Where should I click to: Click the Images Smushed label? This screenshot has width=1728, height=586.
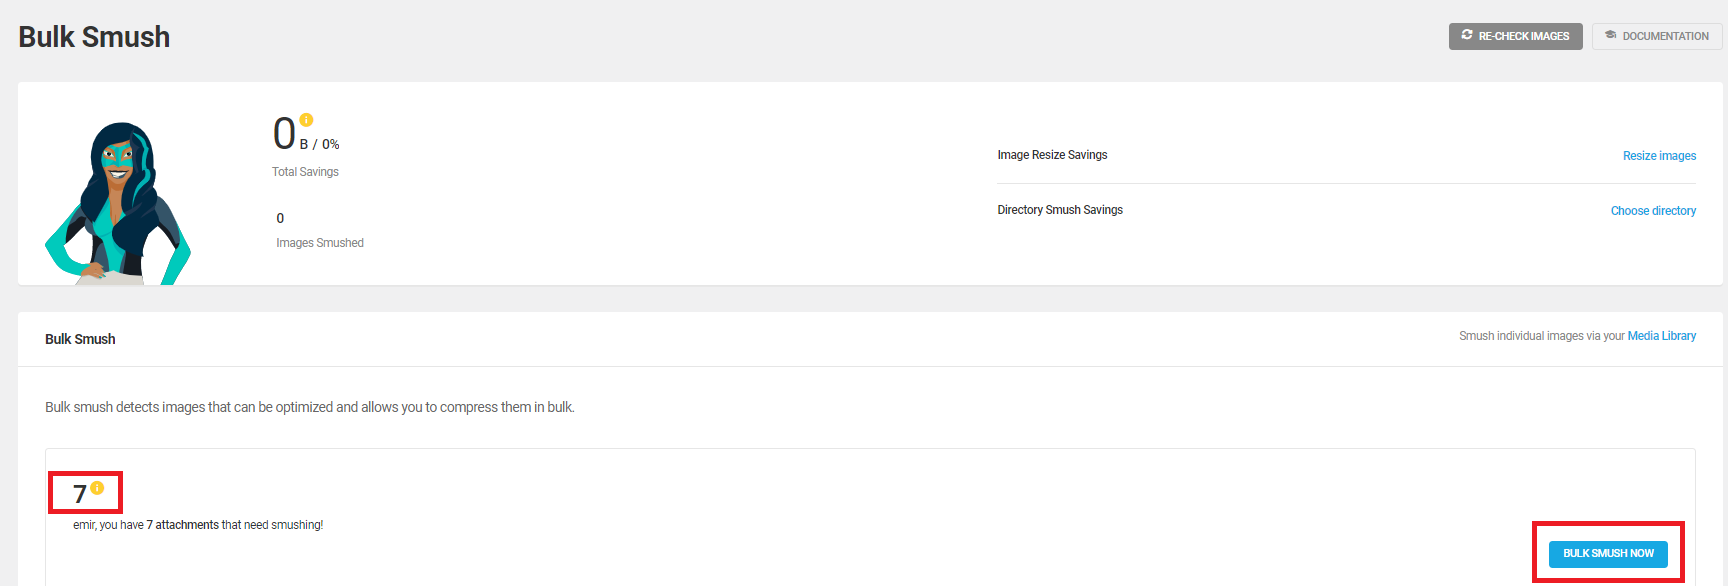tap(320, 243)
